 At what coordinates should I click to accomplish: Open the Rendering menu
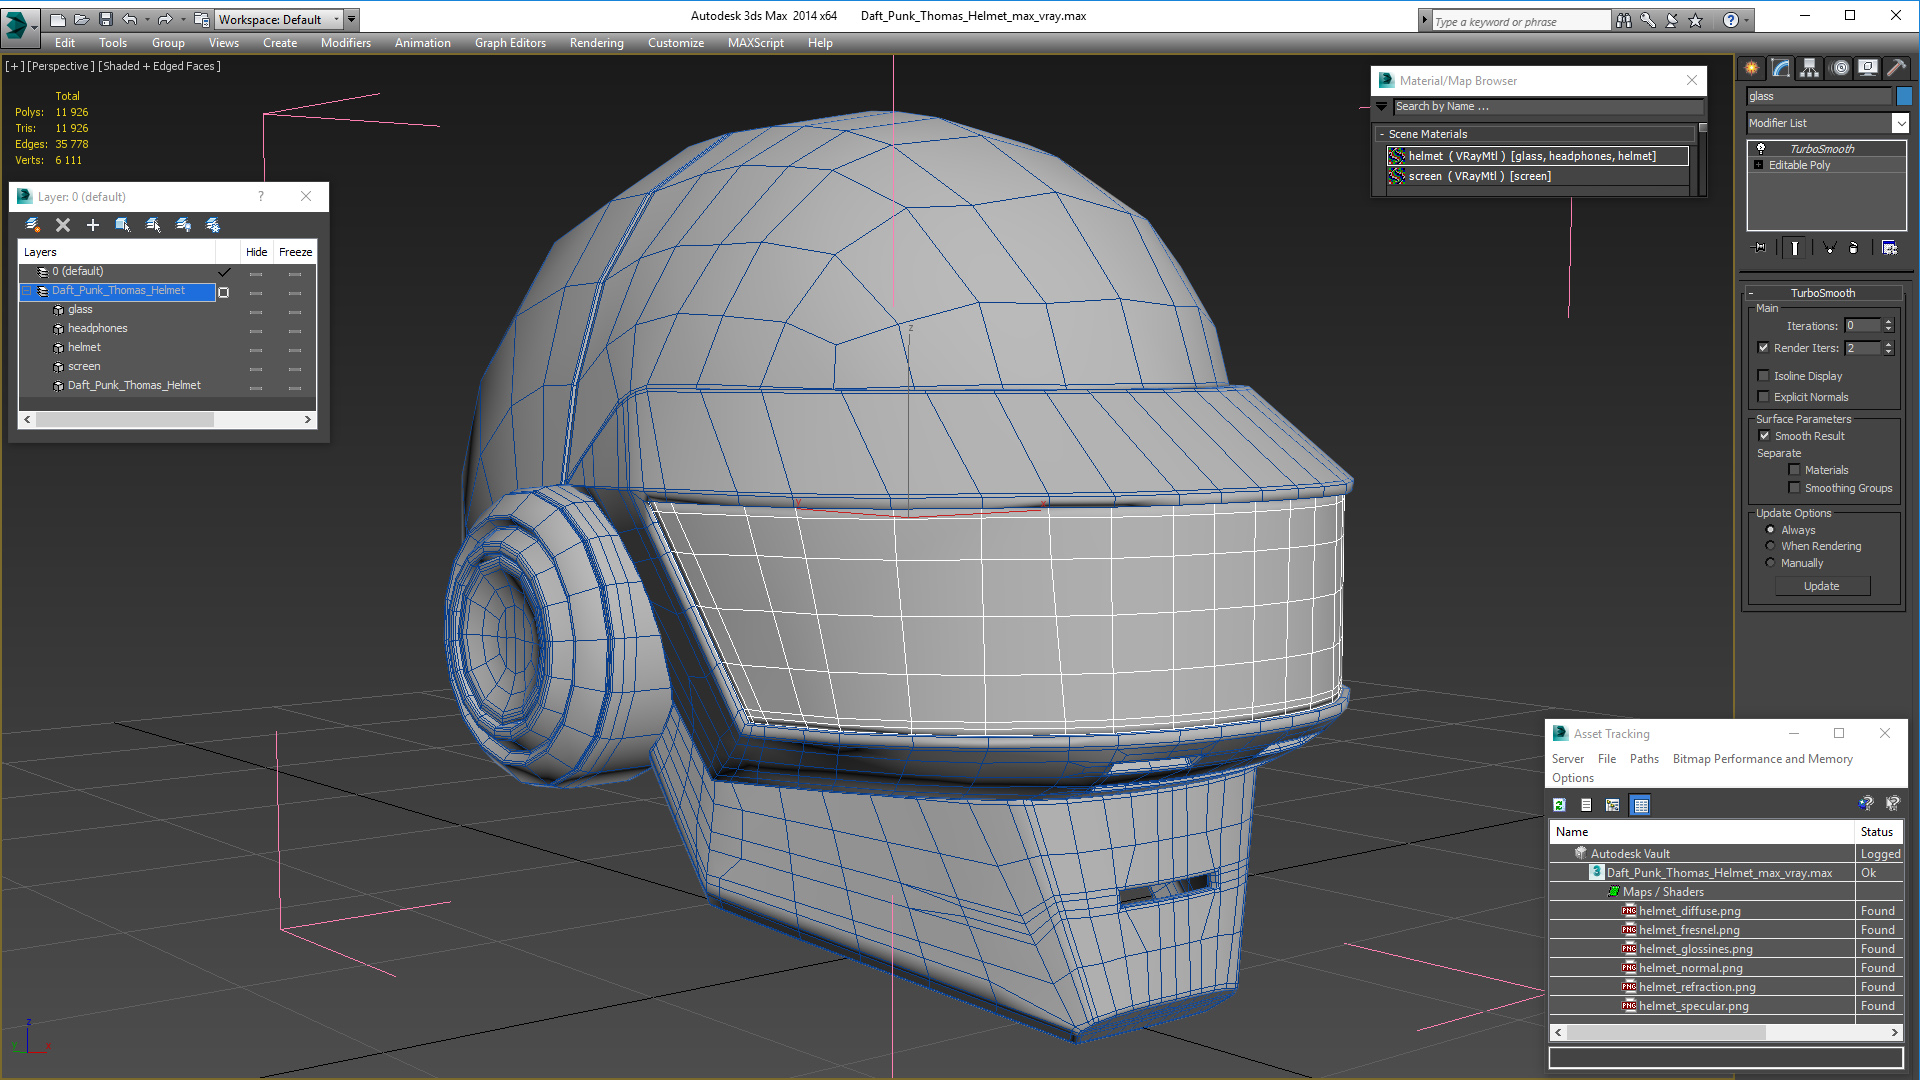click(x=597, y=43)
